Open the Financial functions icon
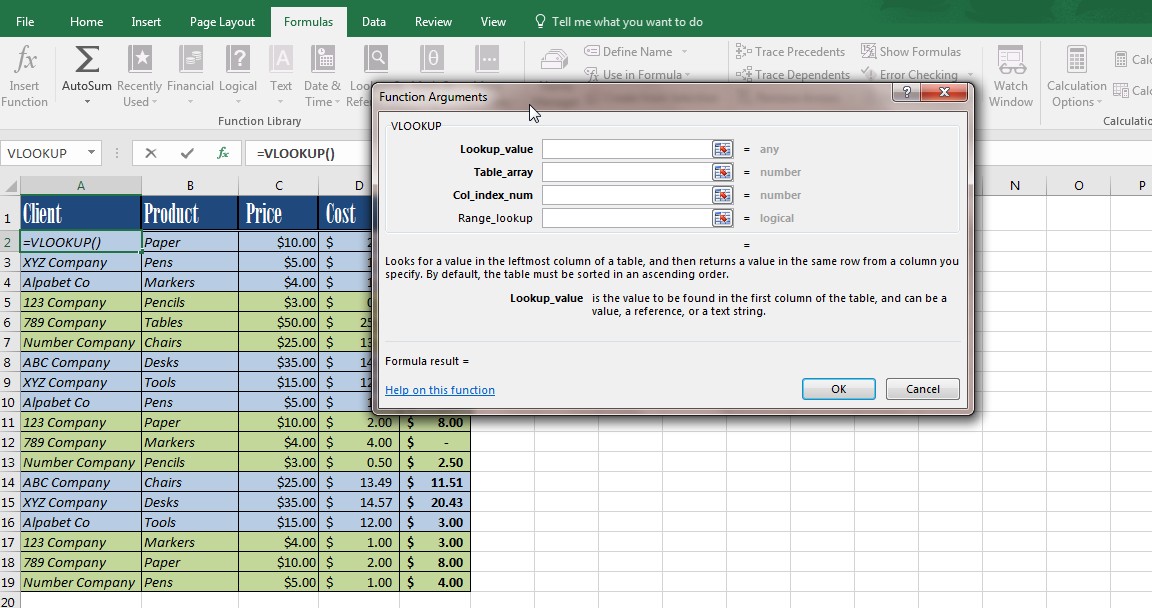 pos(191,59)
